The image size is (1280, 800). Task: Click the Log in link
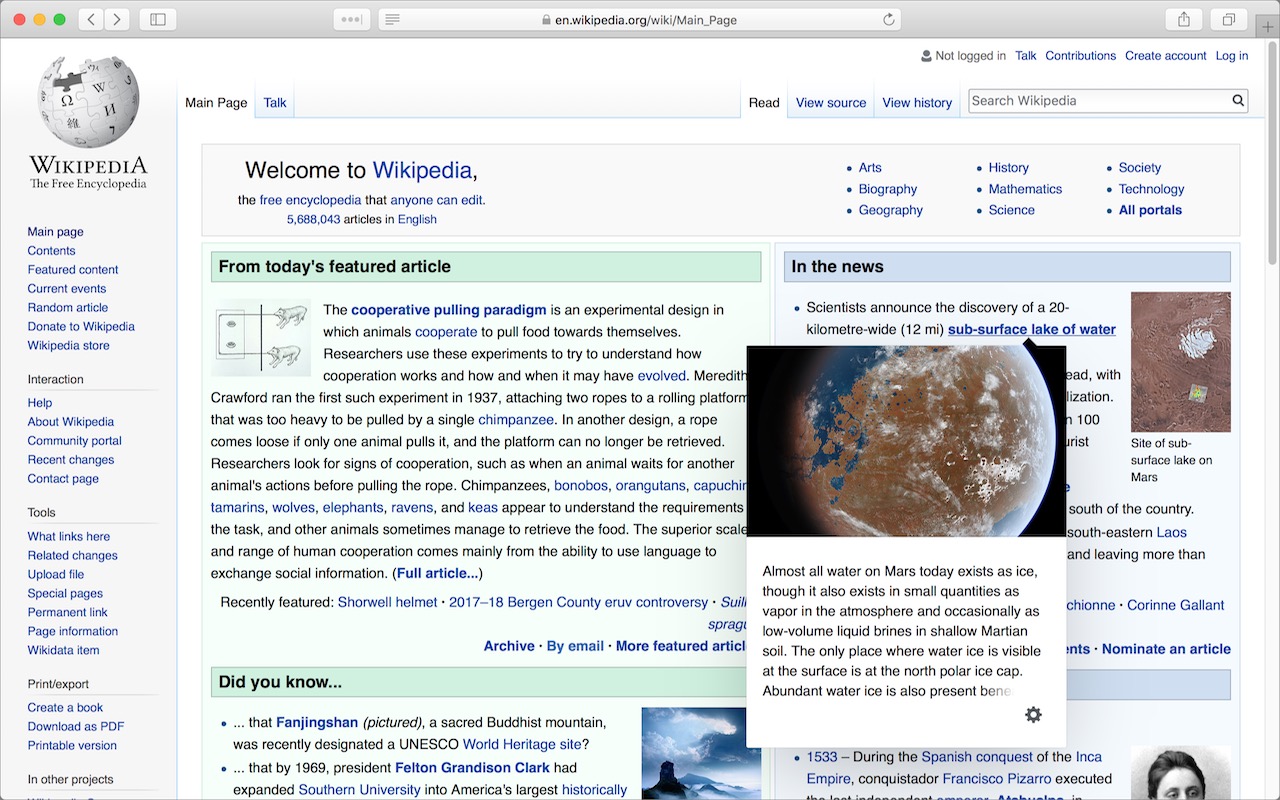[1232, 56]
